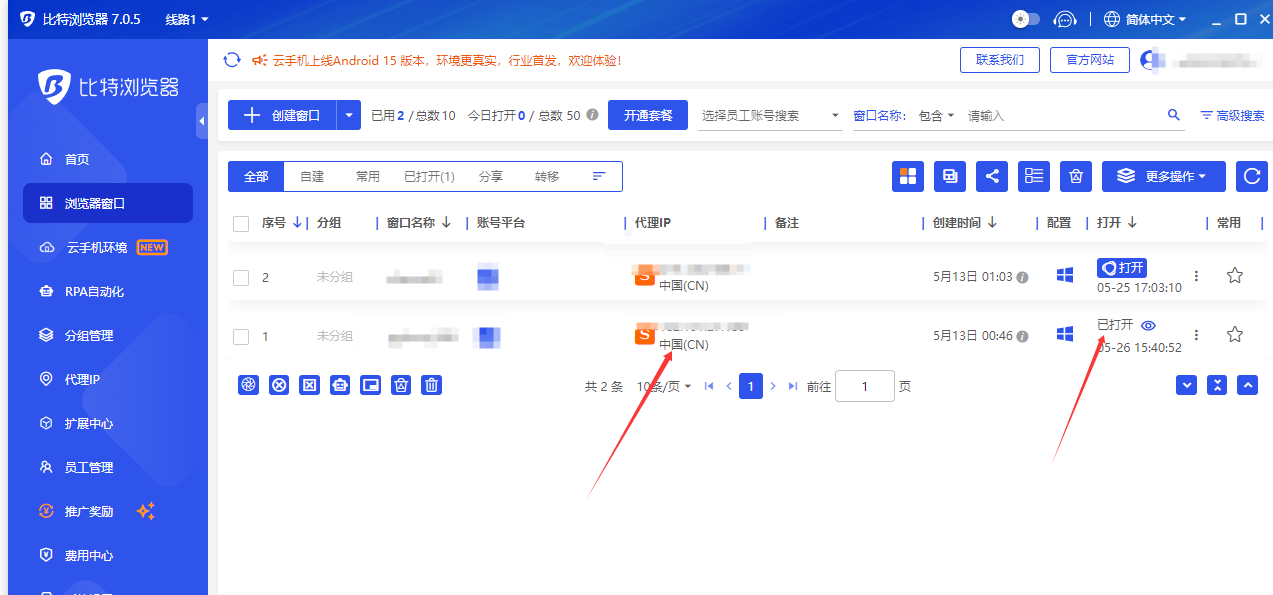
Task: Click the 开通套餐 button
Action: click(x=647, y=115)
